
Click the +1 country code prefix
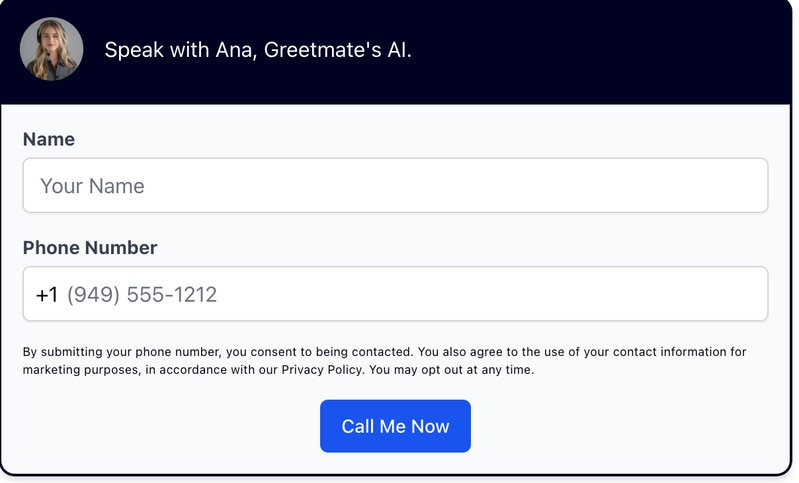click(x=47, y=295)
